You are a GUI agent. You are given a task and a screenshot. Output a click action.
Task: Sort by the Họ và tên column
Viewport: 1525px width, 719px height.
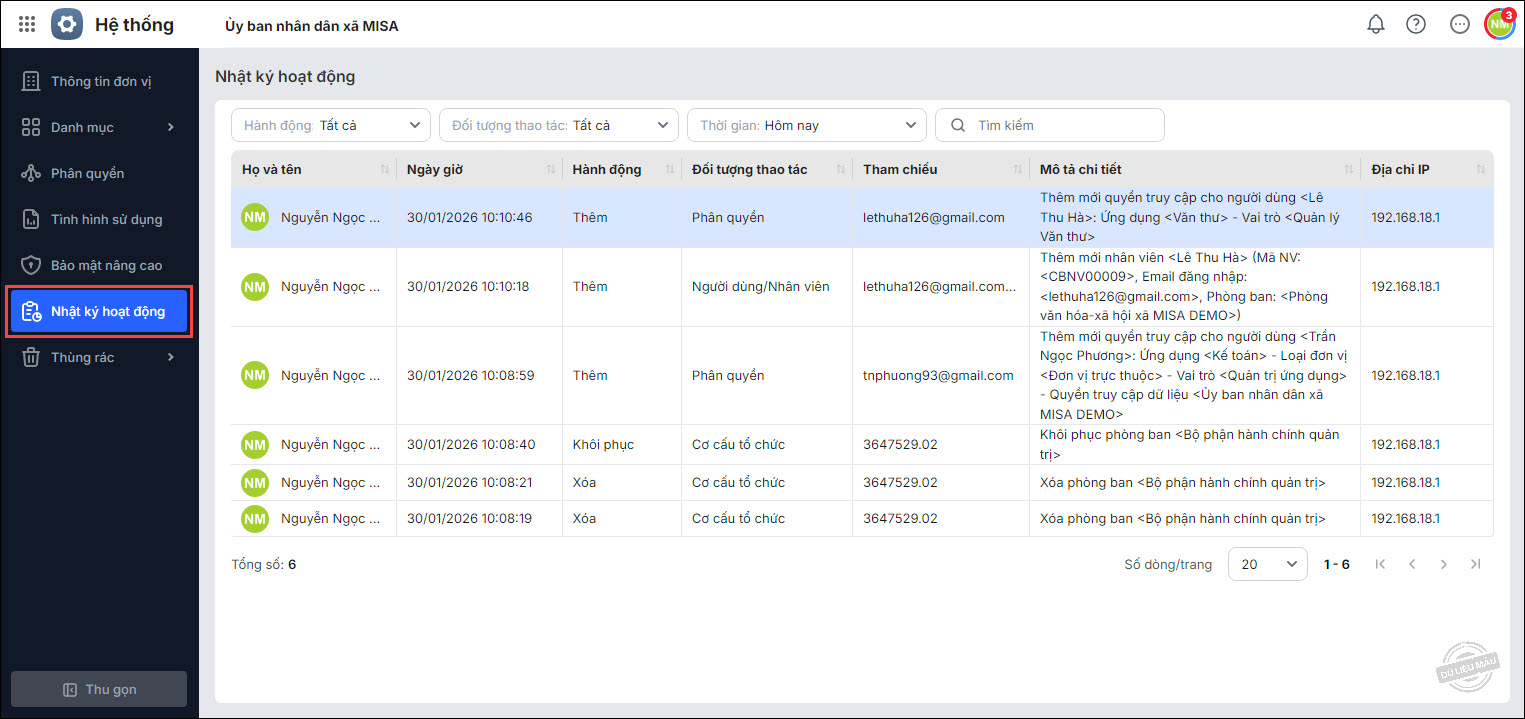click(385, 170)
